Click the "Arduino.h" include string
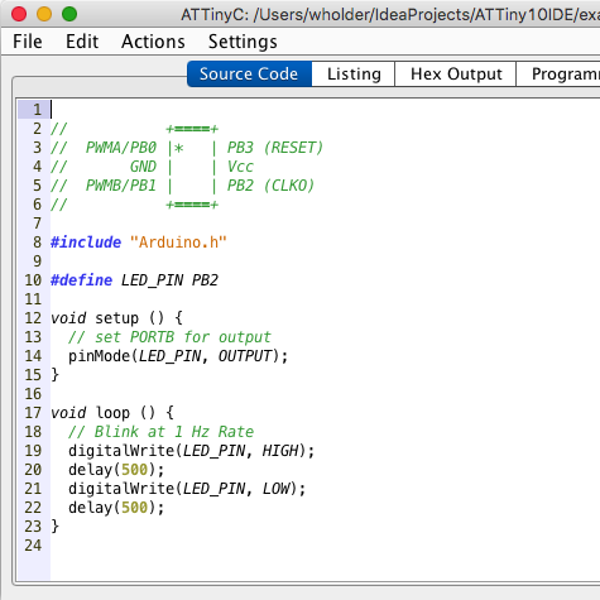Image resolution: width=600 pixels, height=600 pixels. tap(179, 242)
